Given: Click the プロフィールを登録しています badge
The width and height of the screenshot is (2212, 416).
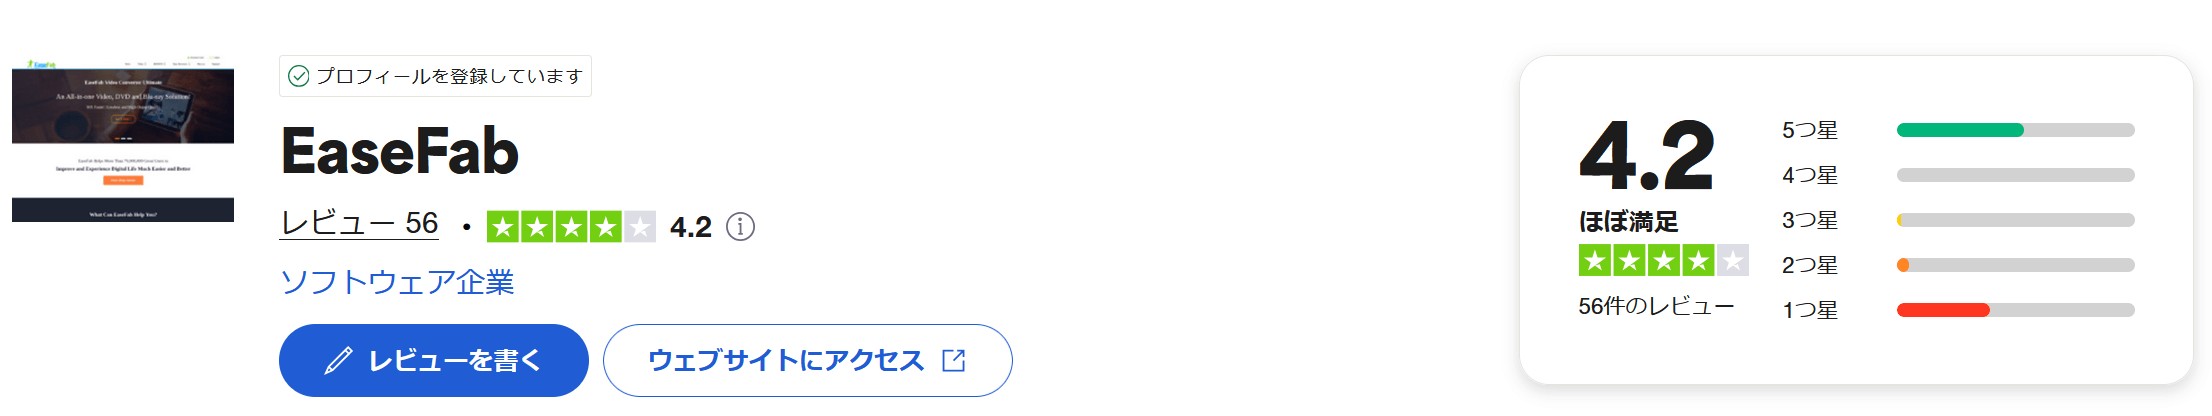Looking at the screenshot, I should pyautogui.click(x=435, y=76).
